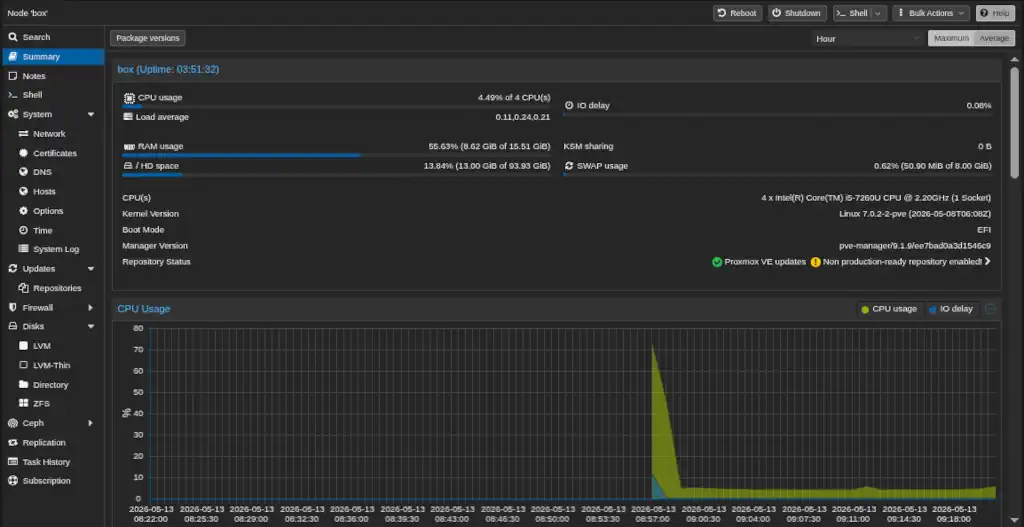Click the LVM square icon
Screen dimensions: 1024x527
pos(24,345)
